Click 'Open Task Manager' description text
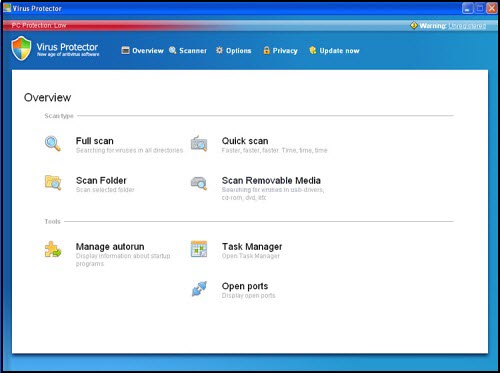This screenshot has width=500, height=373. pos(251,256)
